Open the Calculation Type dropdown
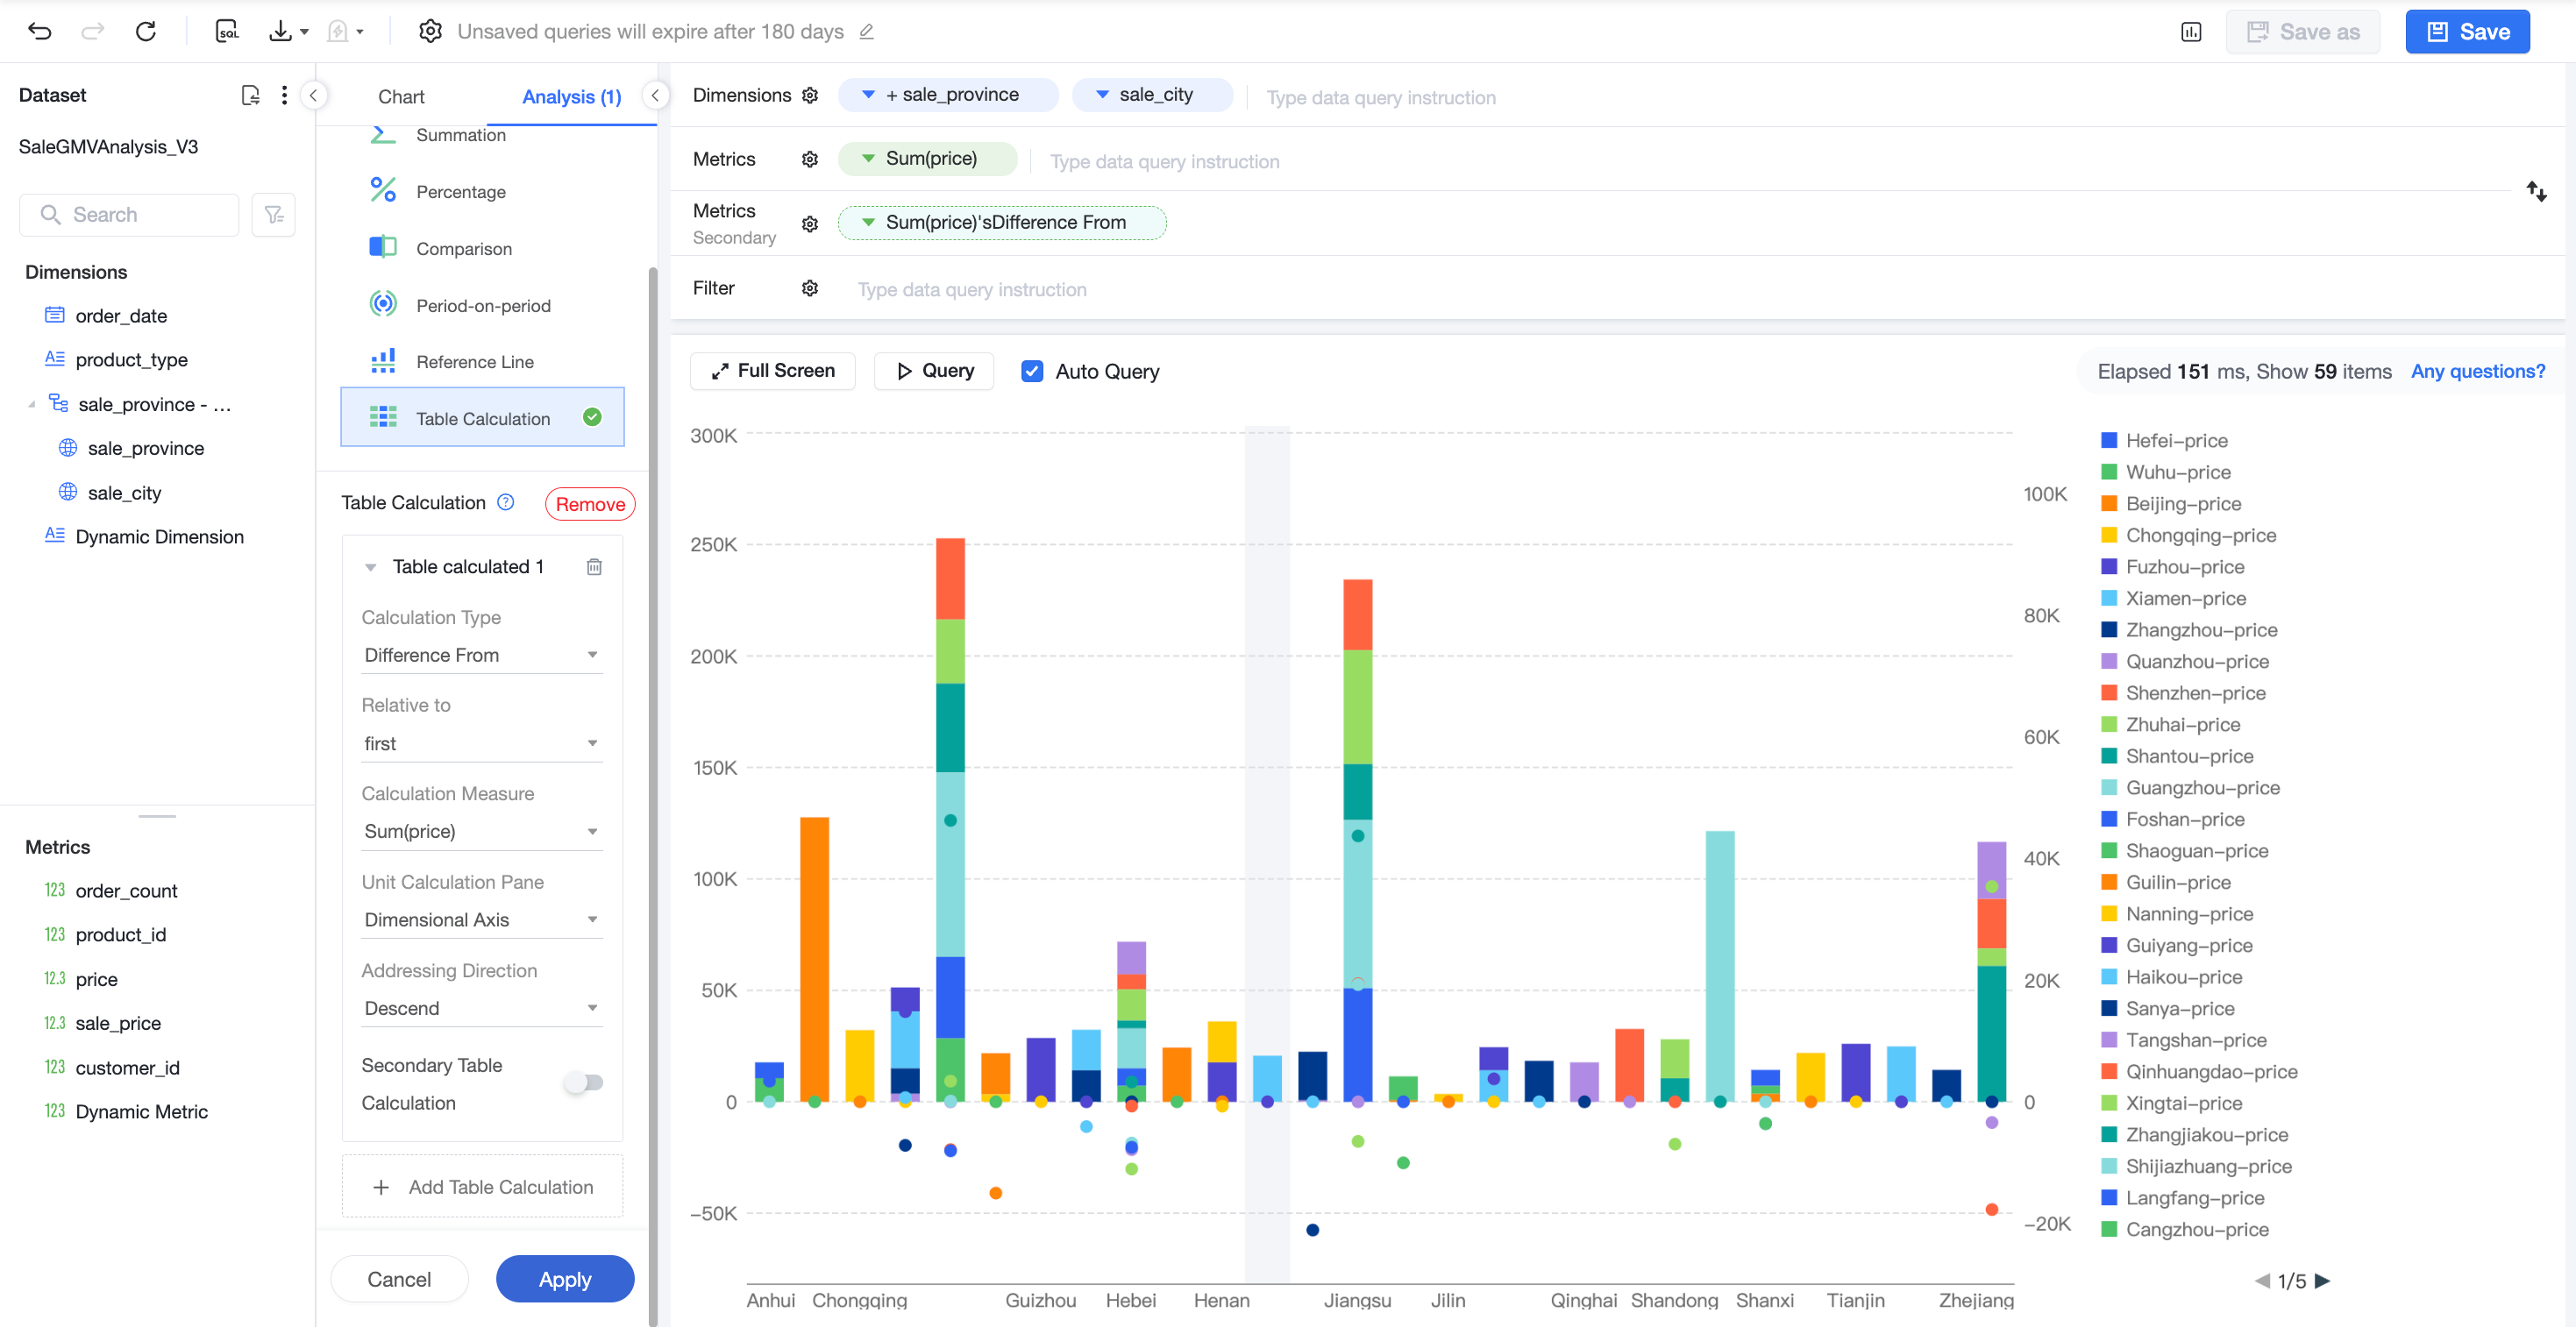The width and height of the screenshot is (2576, 1327). [481, 655]
